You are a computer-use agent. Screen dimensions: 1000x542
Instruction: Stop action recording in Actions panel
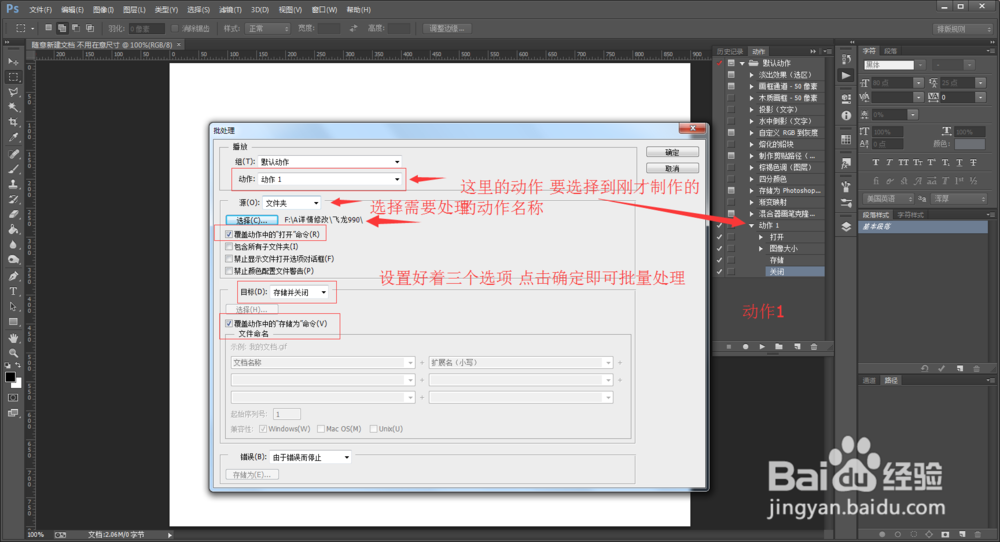click(728, 346)
